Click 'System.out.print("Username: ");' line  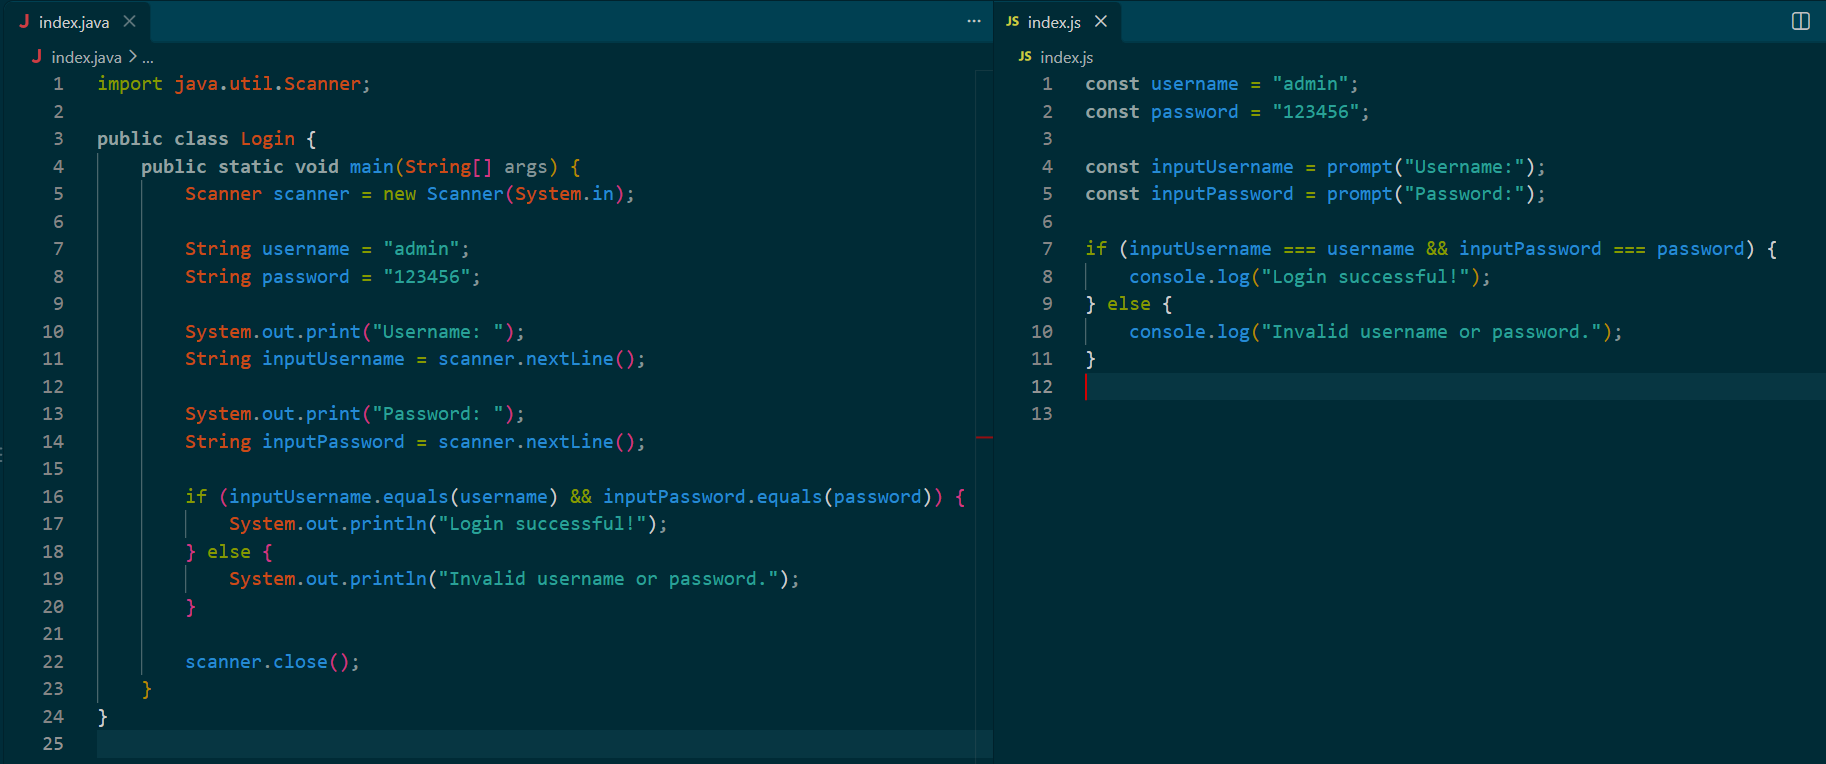(x=355, y=332)
